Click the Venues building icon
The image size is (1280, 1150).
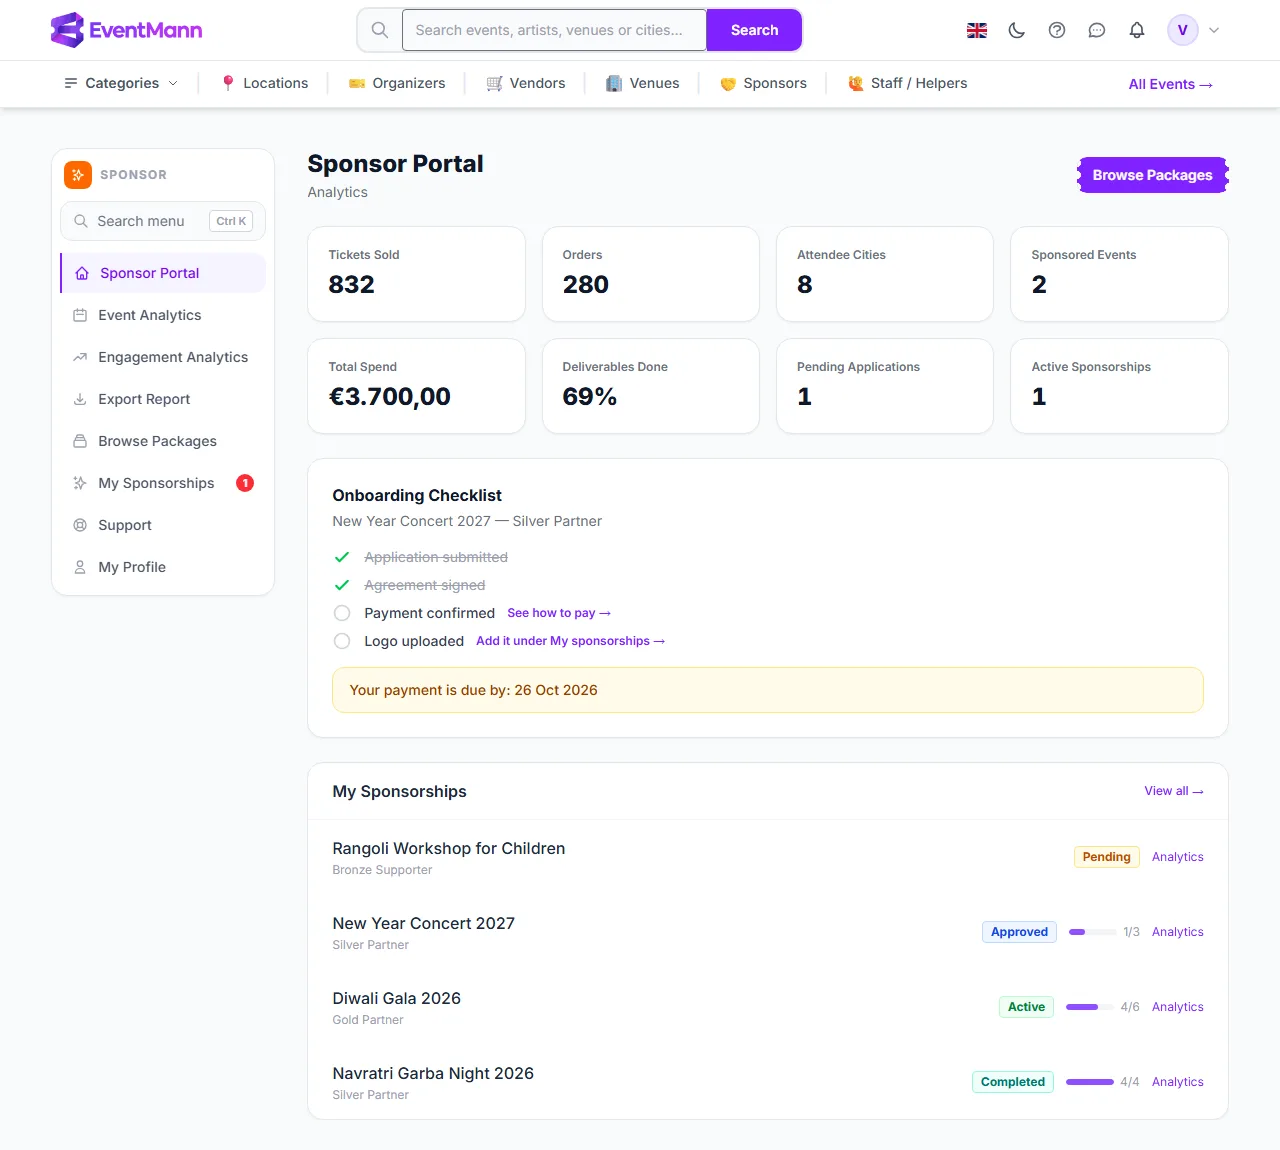(x=614, y=84)
